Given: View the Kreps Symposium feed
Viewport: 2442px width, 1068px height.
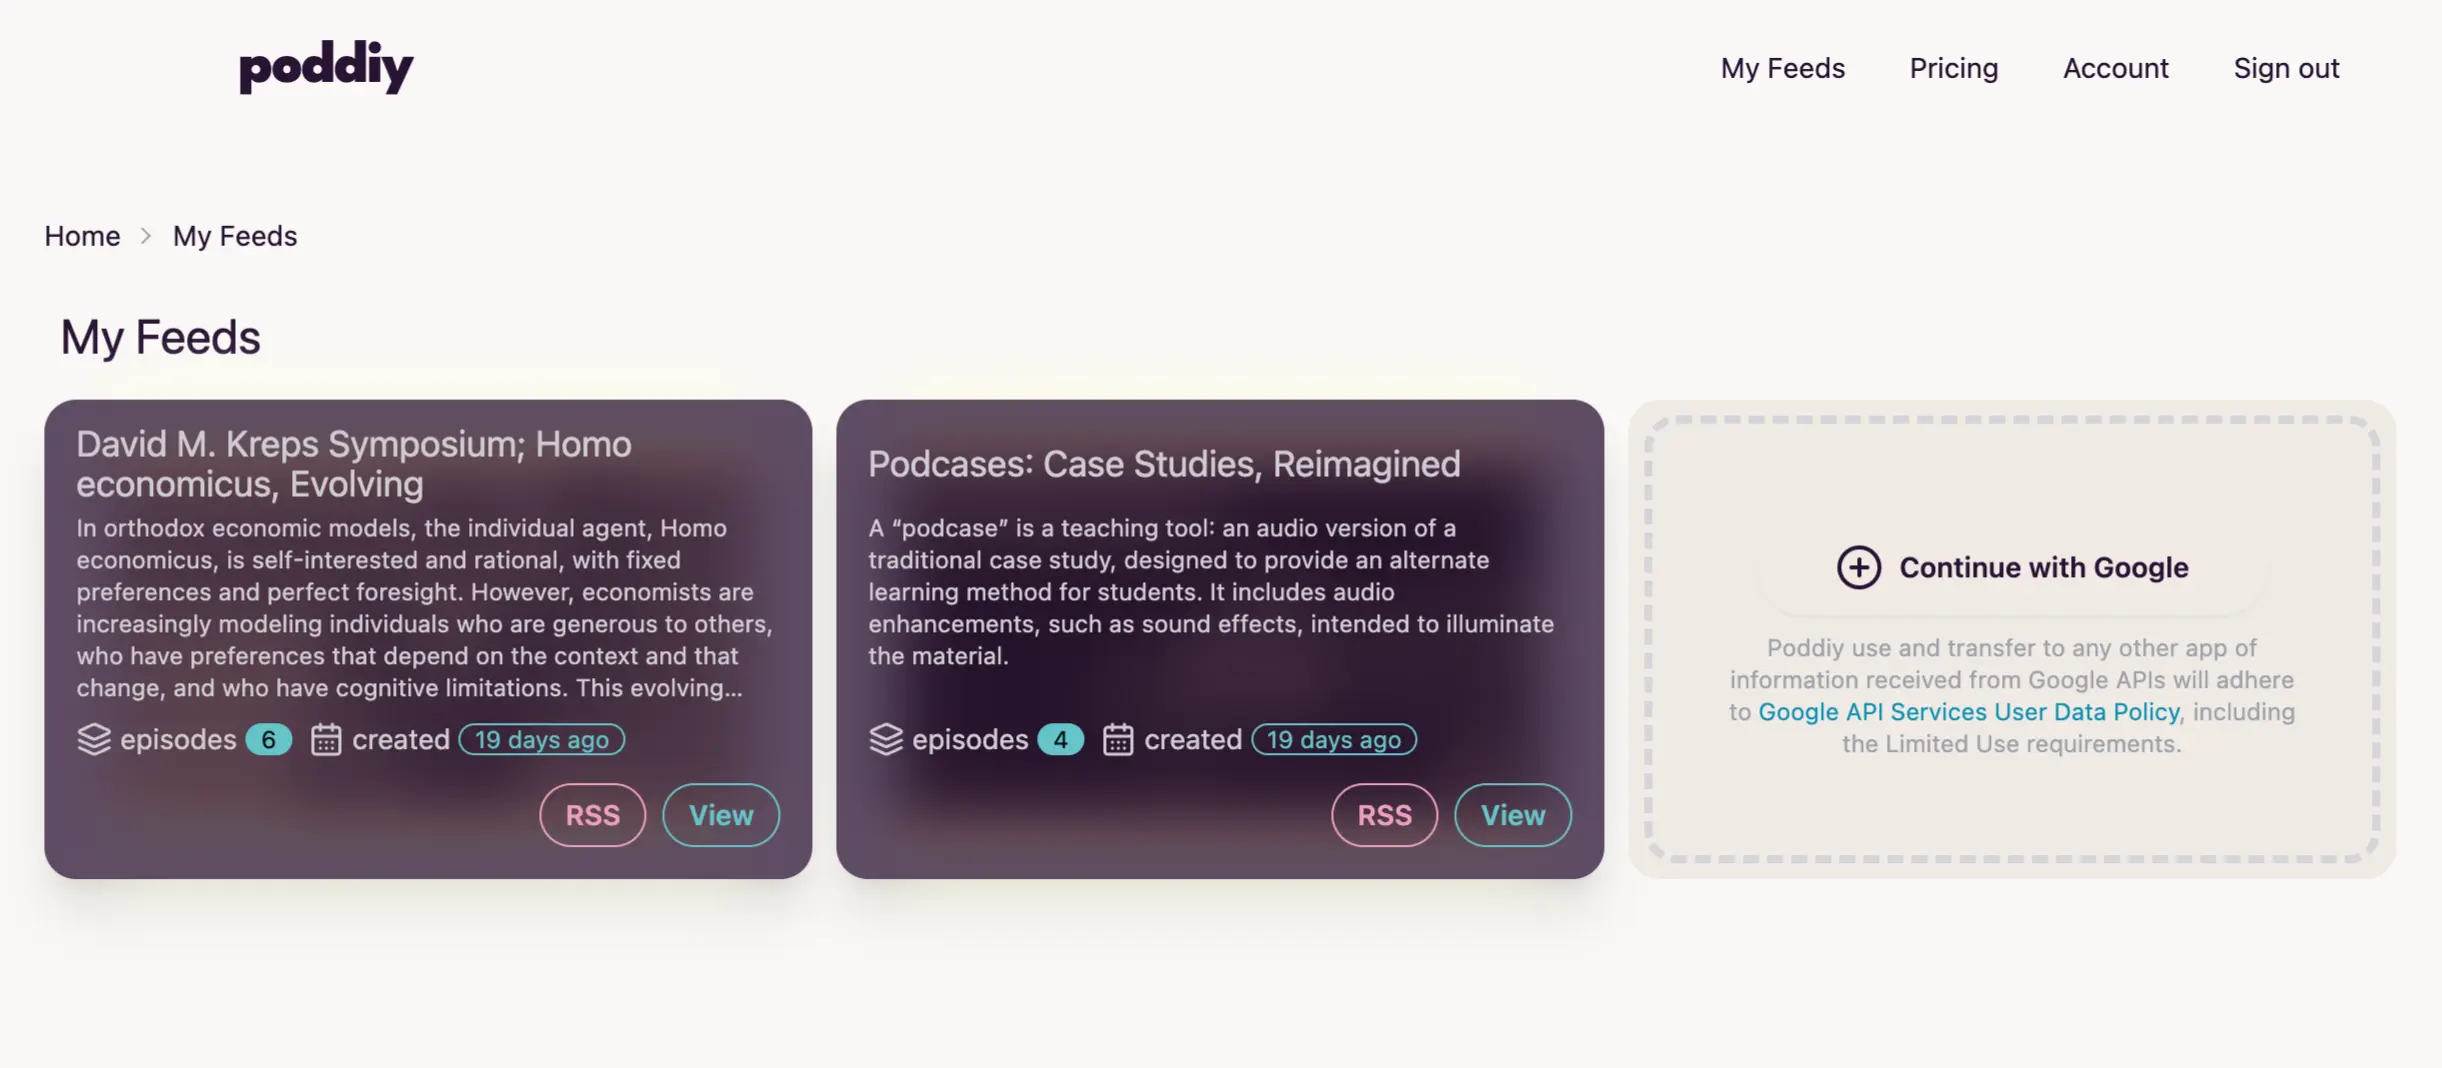Looking at the screenshot, I should click(x=720, y=815).
